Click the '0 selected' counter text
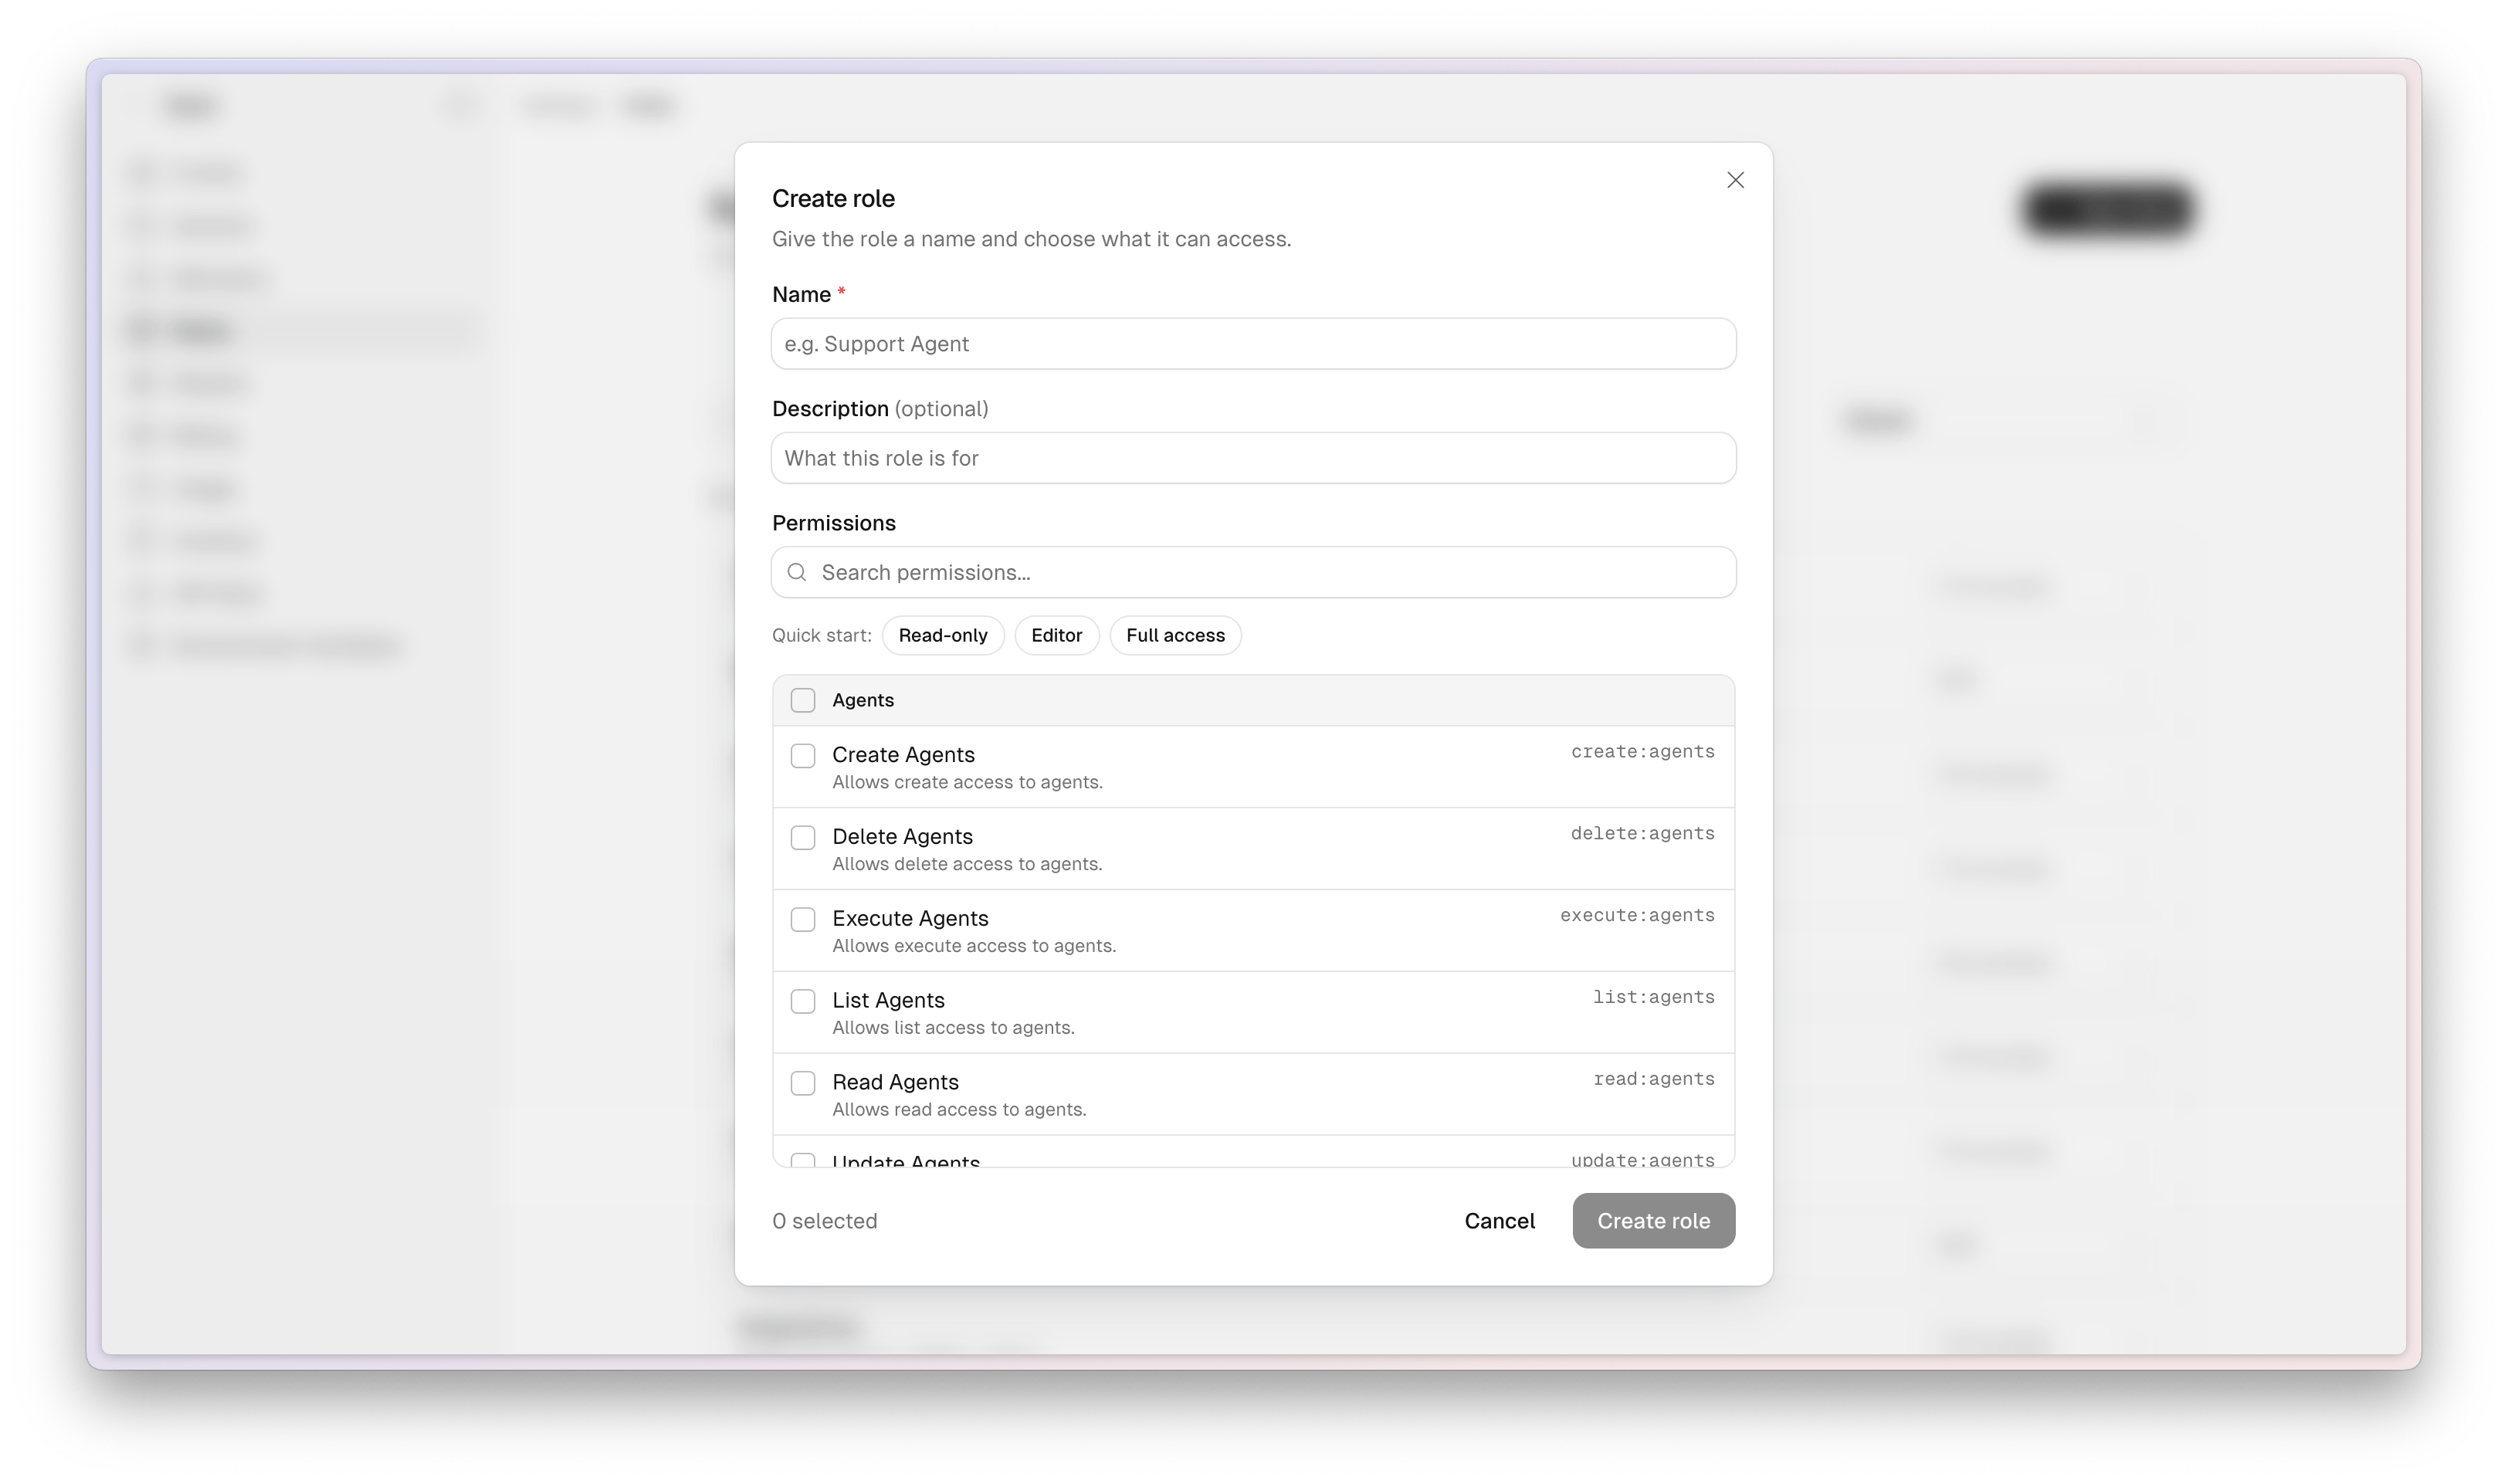Screen dimensions: 2508x1484 824,1221
